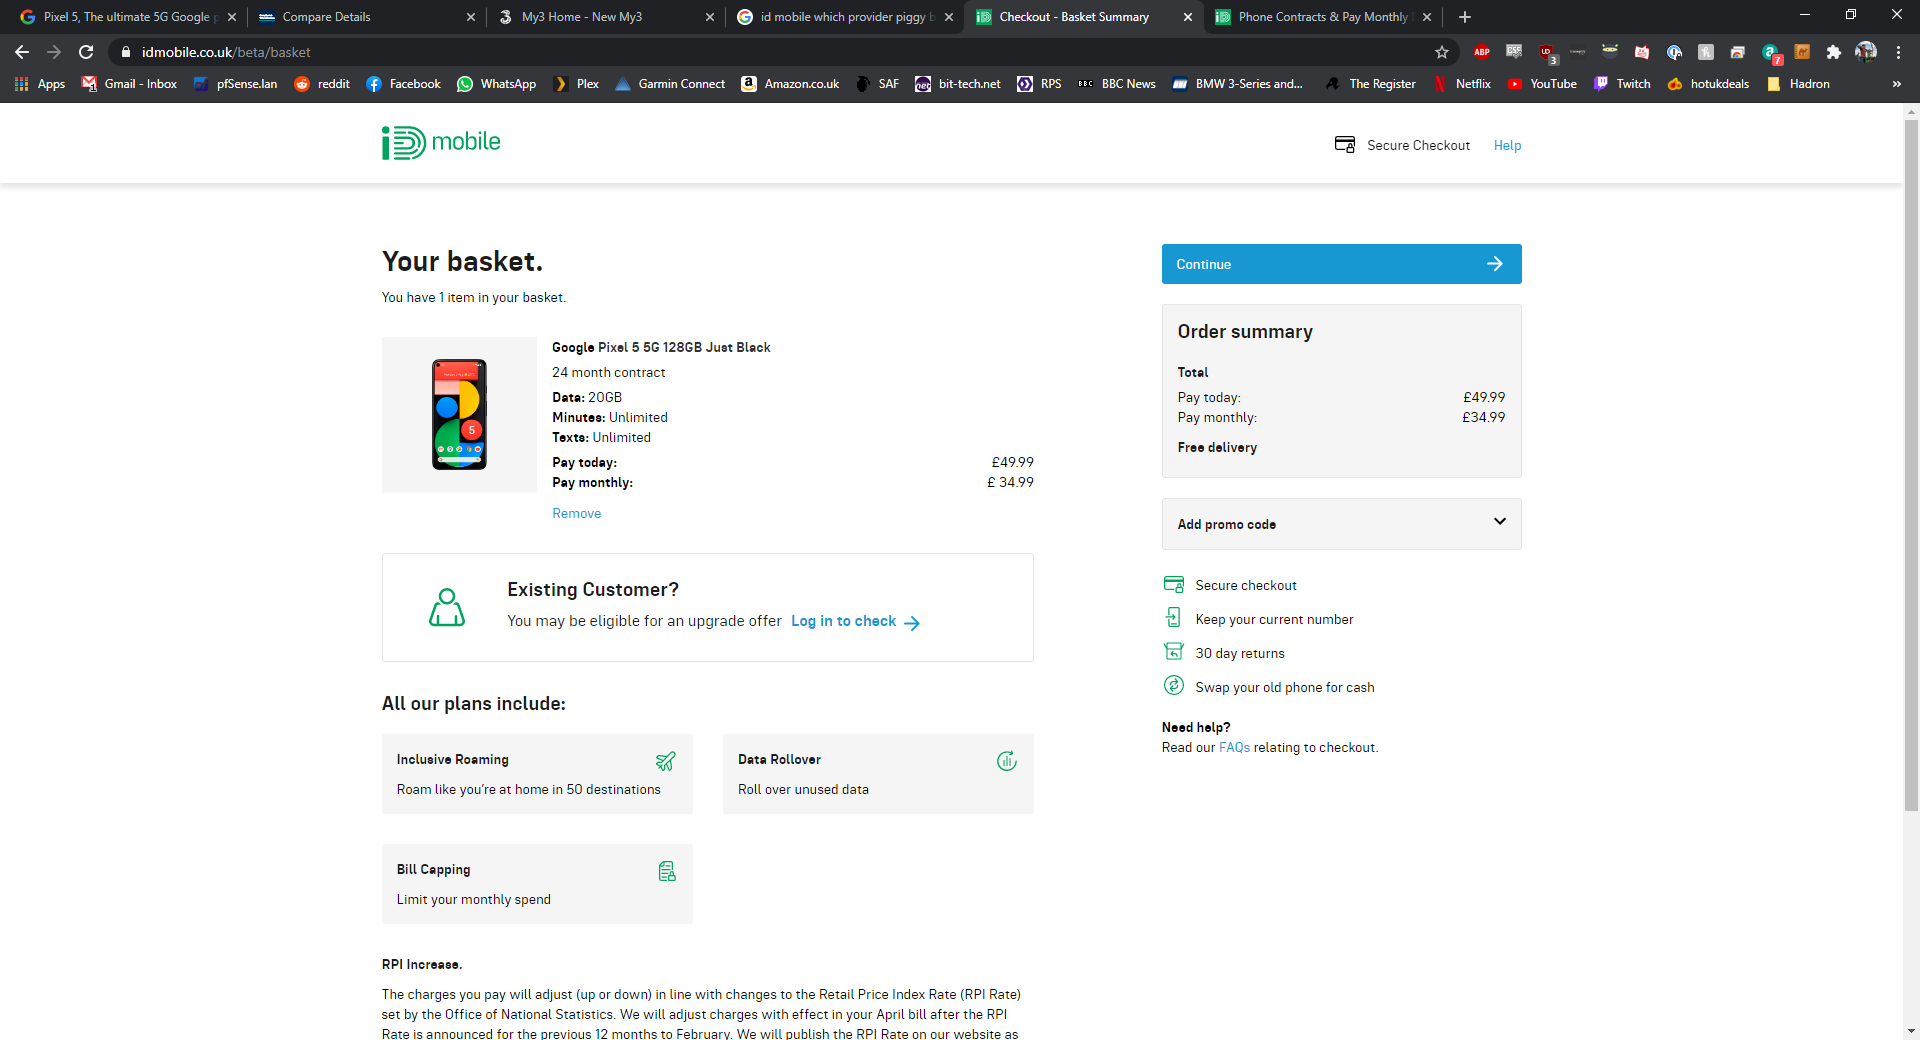
Task: Click the browser Forward arrow
Action: (54, 52)
